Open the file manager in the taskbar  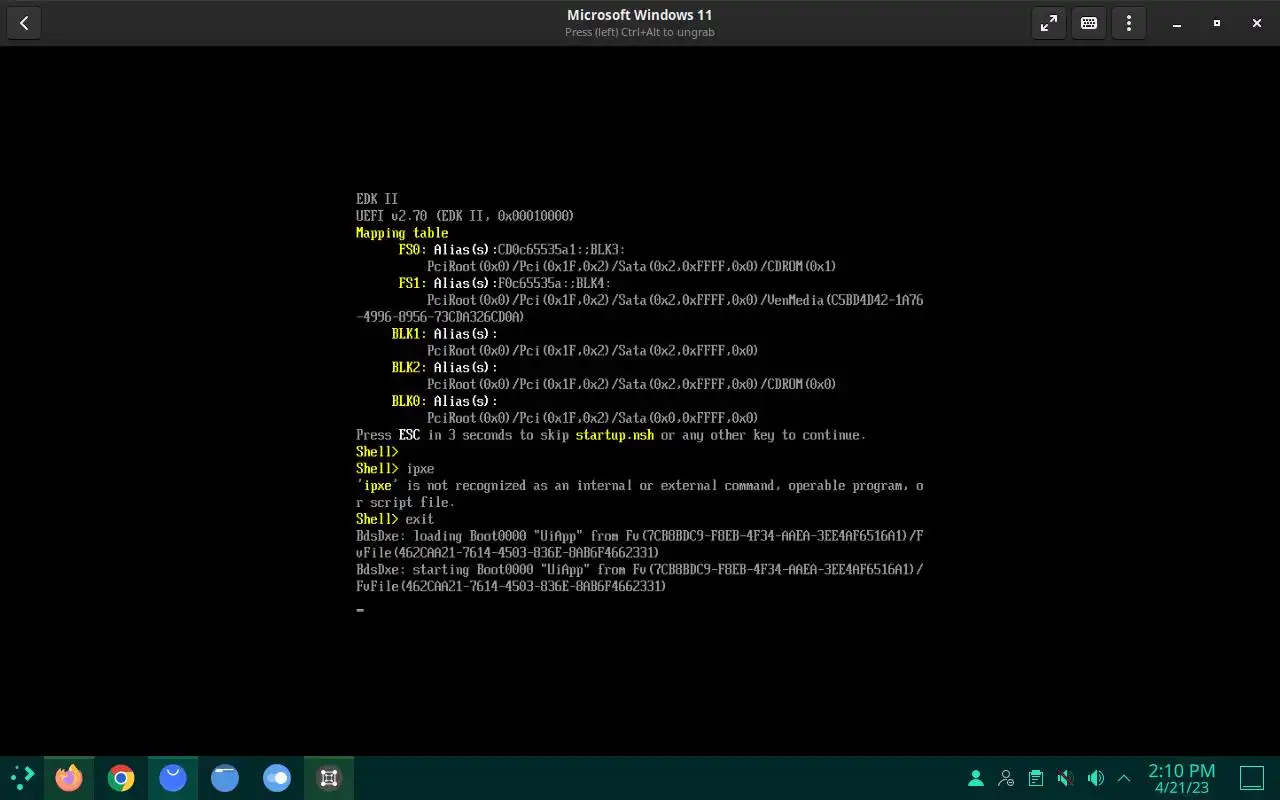[x=225, y=777]
